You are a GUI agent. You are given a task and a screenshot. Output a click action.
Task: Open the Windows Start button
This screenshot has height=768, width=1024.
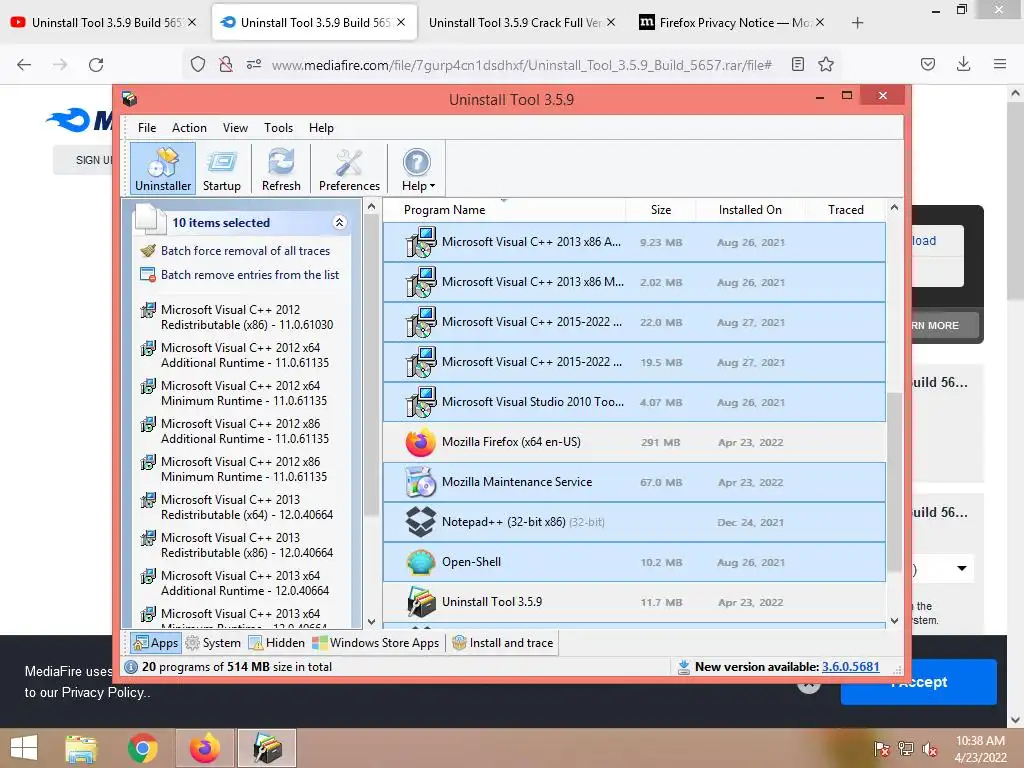pos(24,748)
